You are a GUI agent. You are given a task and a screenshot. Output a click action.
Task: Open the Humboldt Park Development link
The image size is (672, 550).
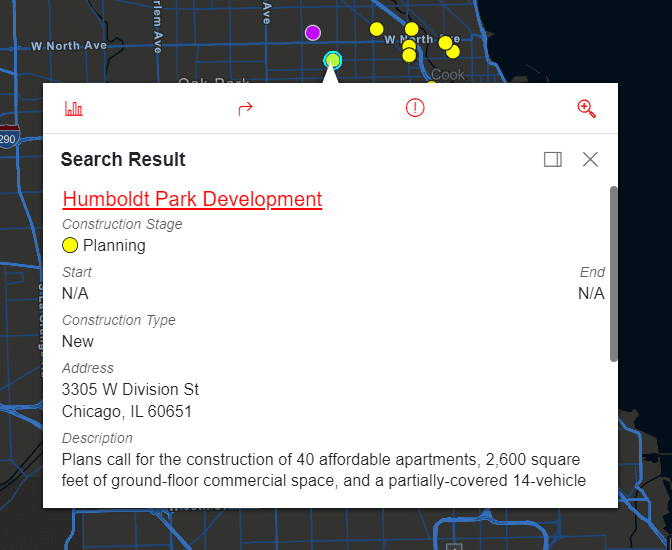(192, 199)
